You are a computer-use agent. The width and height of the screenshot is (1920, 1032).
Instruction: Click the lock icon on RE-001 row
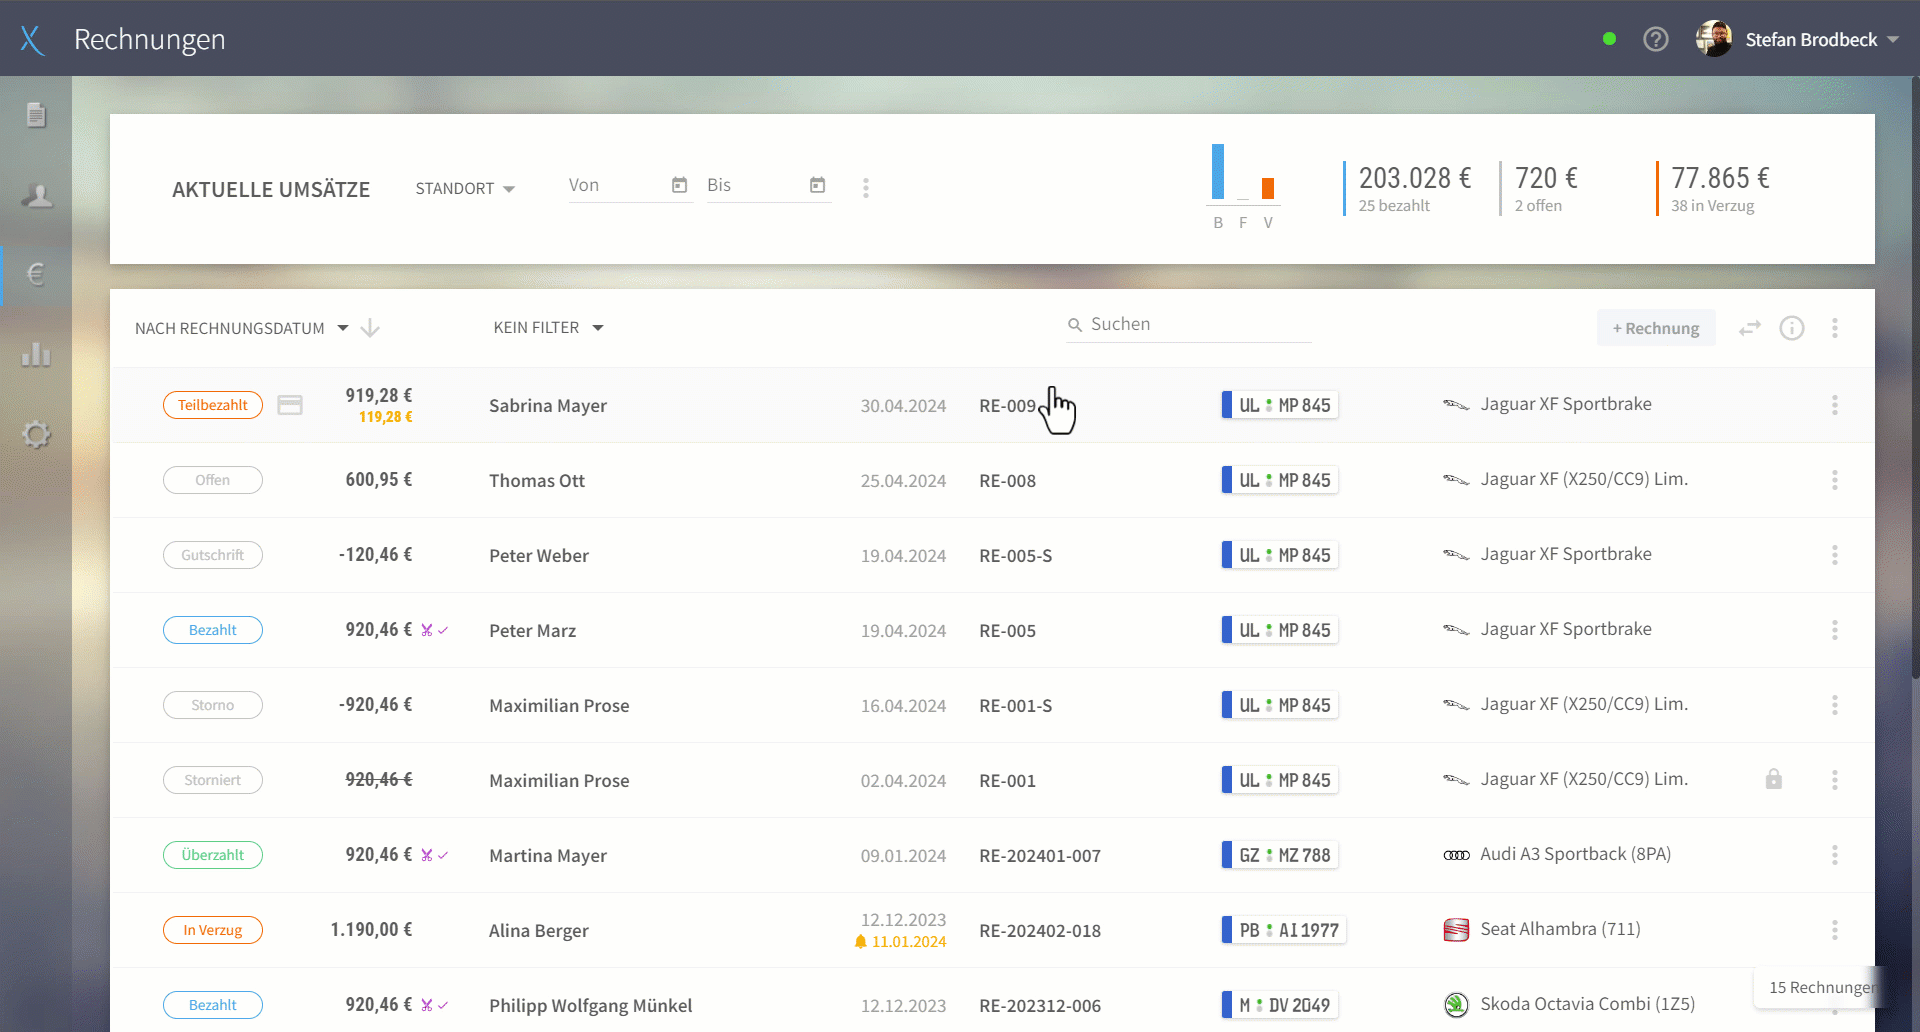(1774, 779)
